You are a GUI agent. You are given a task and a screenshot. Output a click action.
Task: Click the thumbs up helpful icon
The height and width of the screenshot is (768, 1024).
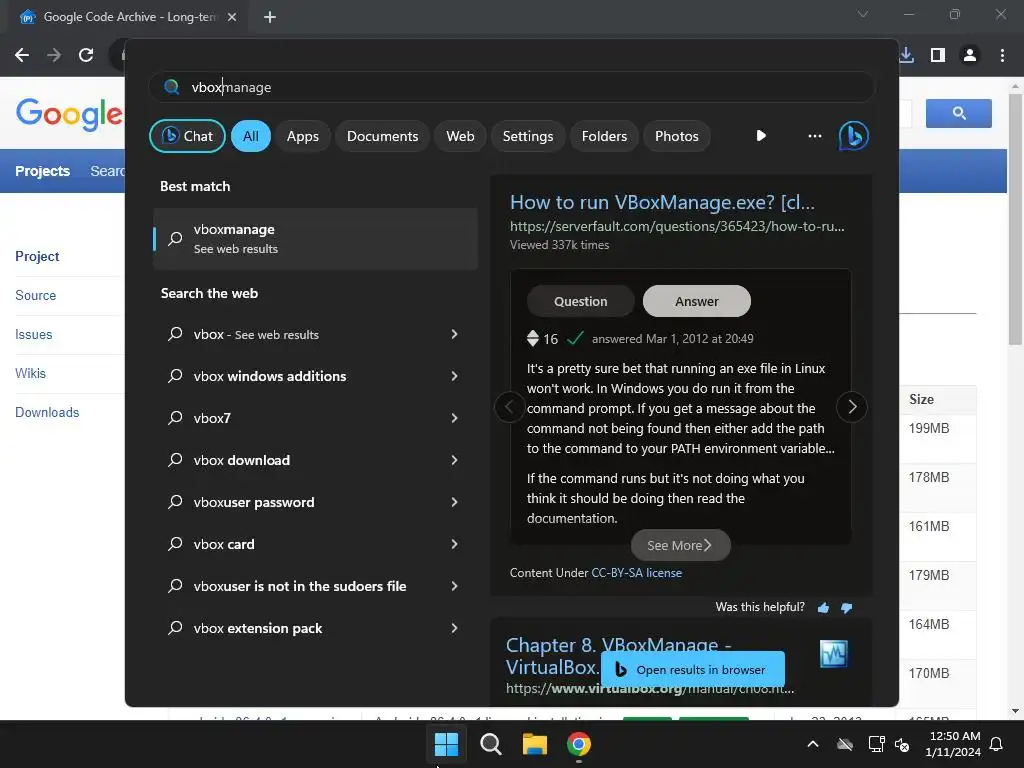[x=823, y=608]
